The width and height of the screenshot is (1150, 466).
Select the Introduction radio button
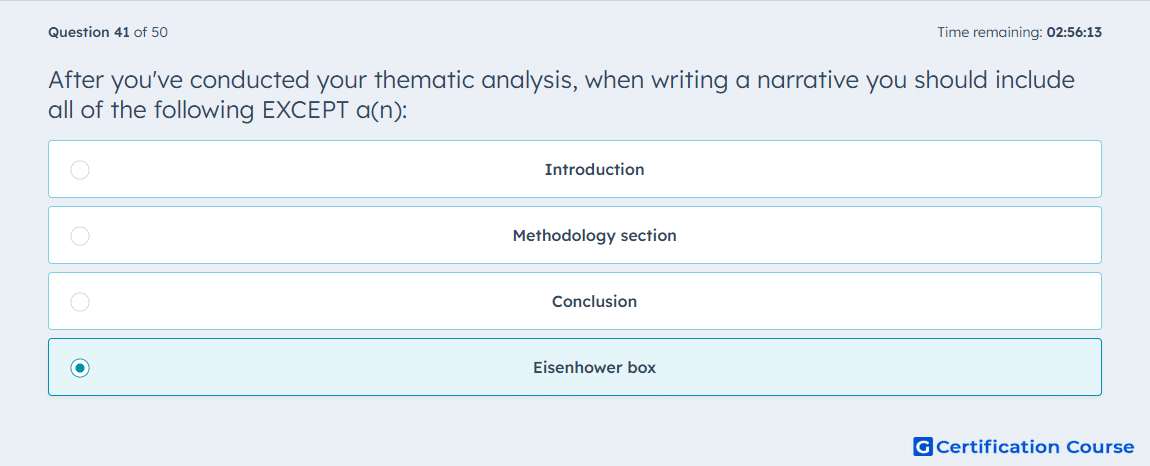(80, 170)
